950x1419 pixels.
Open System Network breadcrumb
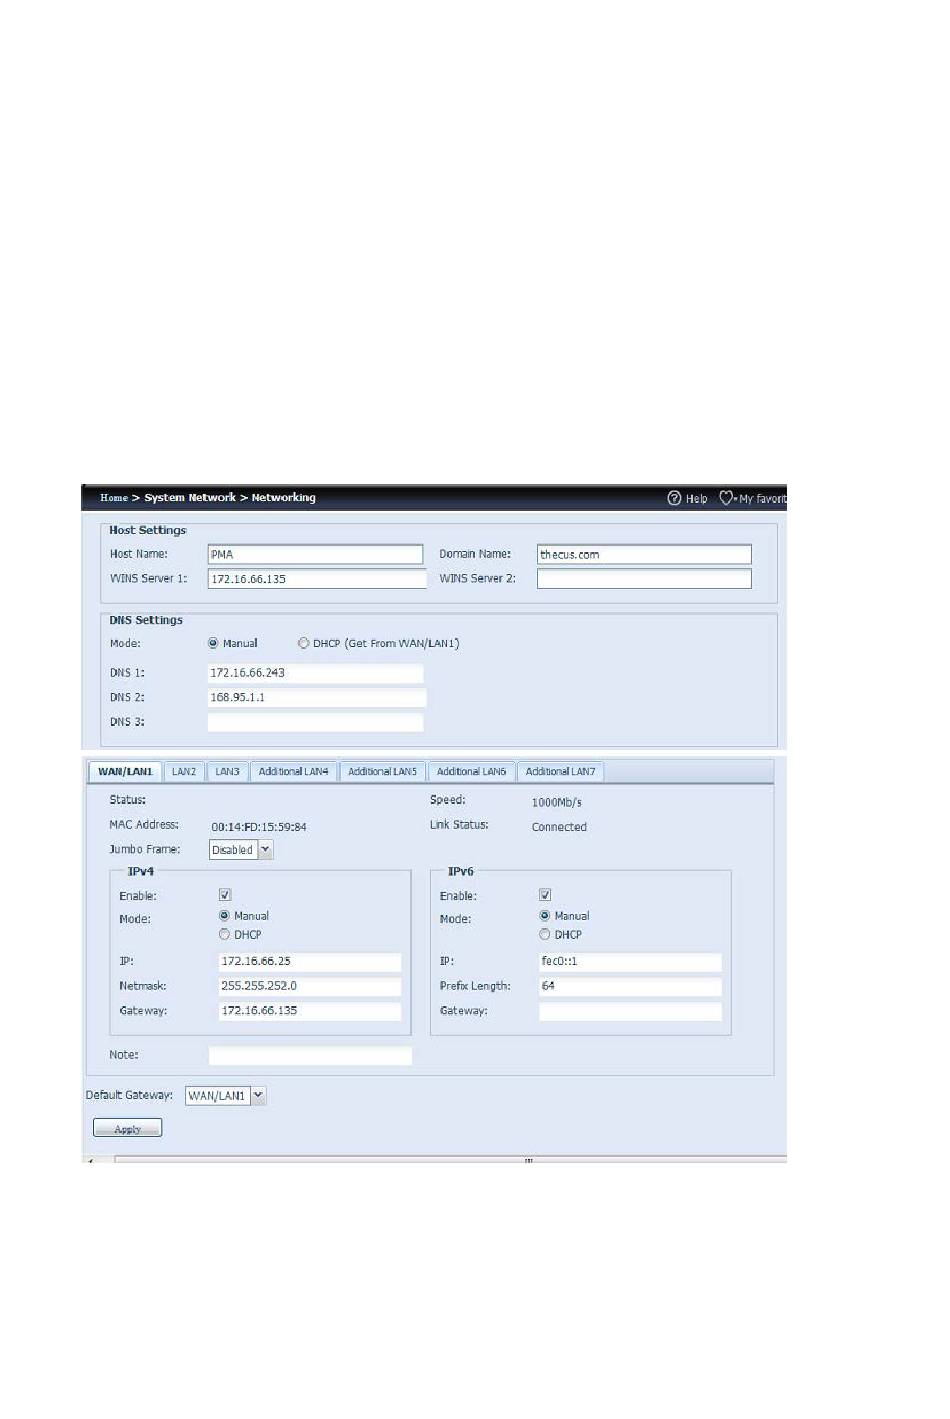pyautogui.click(x=190, y=498)
